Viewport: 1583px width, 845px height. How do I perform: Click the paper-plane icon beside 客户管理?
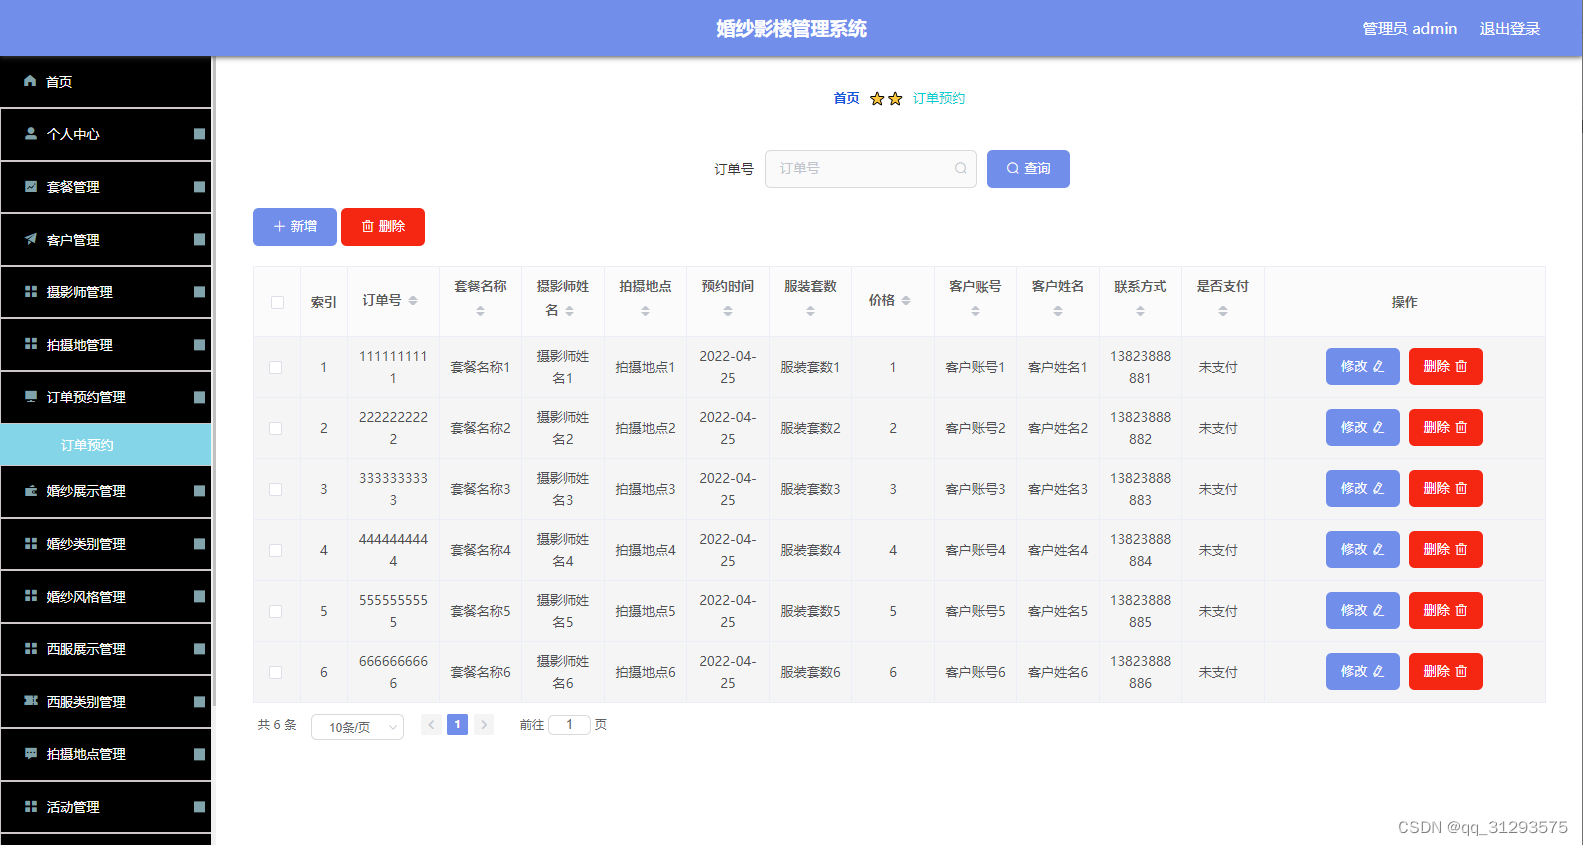click(31, 239)
